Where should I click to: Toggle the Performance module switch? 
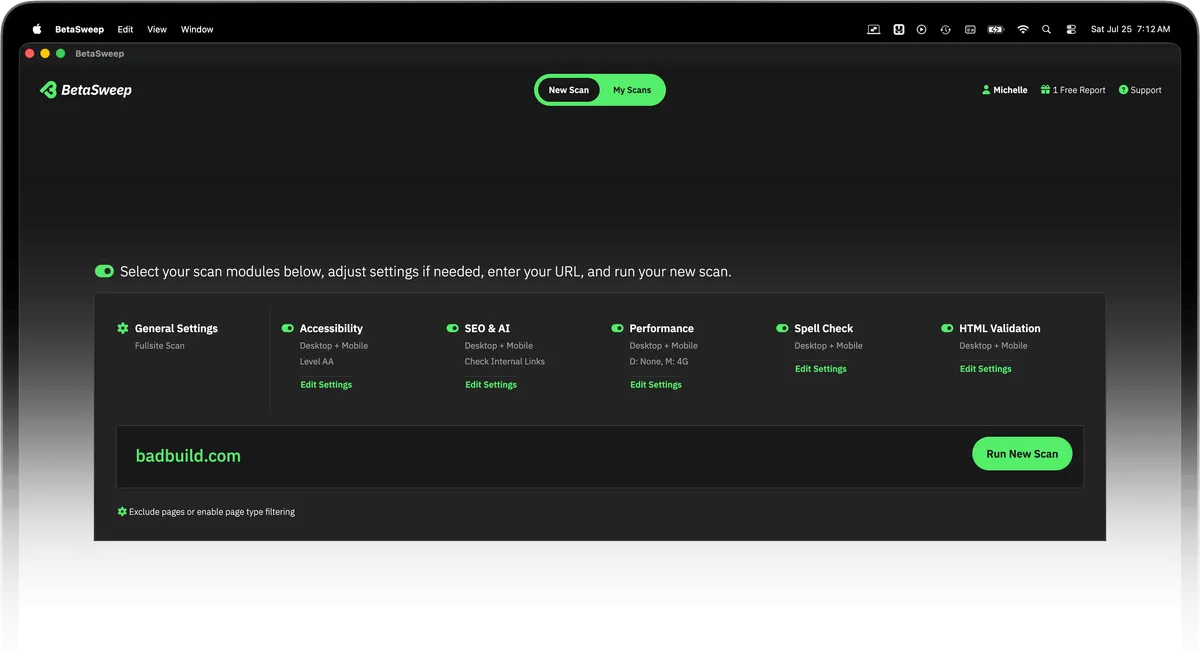click(618, 328)
